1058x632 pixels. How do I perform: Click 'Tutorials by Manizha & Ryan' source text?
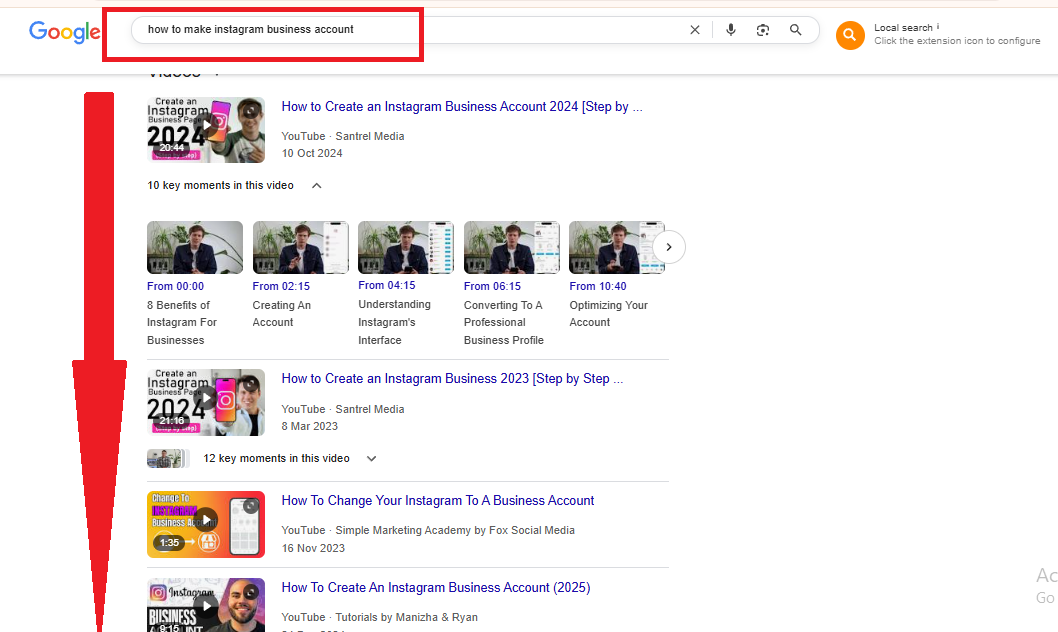pyautogui.click(x=406, y=617)
